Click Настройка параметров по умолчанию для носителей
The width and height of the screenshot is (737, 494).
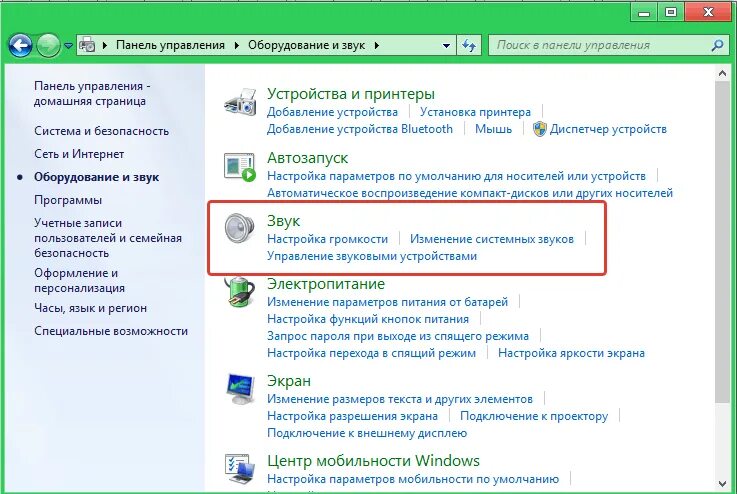point(456,176)
